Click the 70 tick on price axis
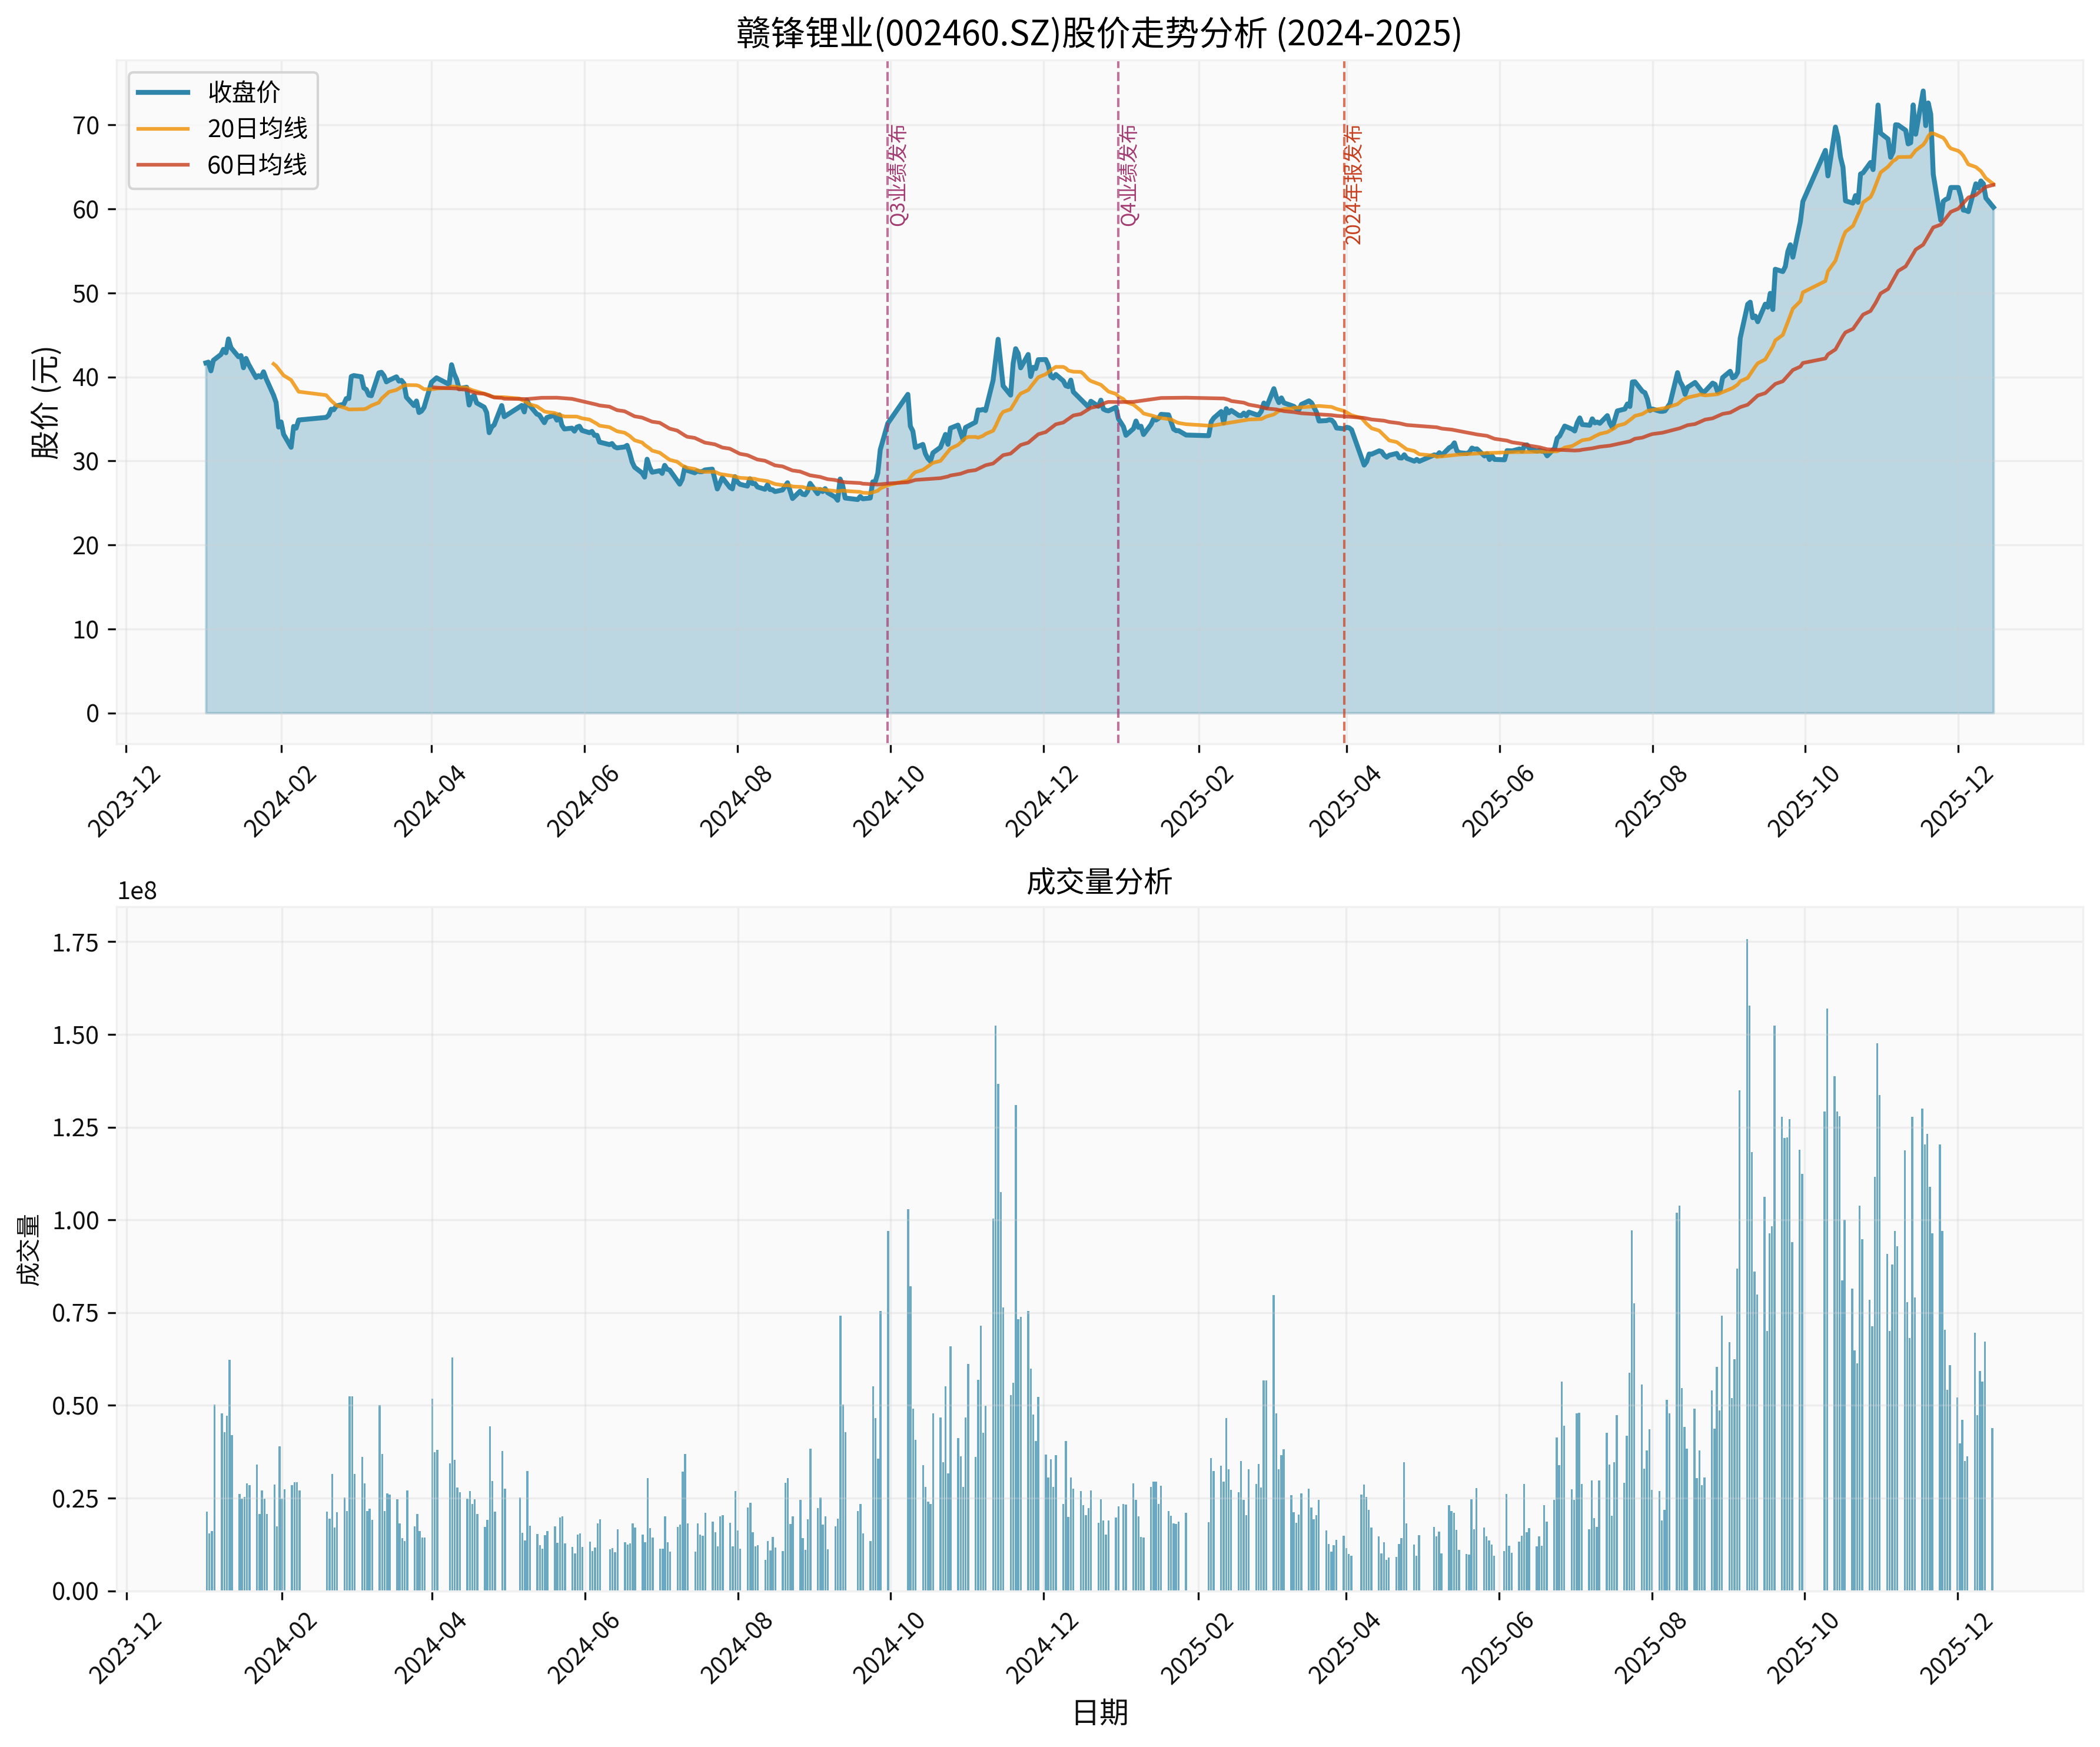 point(86,125)
